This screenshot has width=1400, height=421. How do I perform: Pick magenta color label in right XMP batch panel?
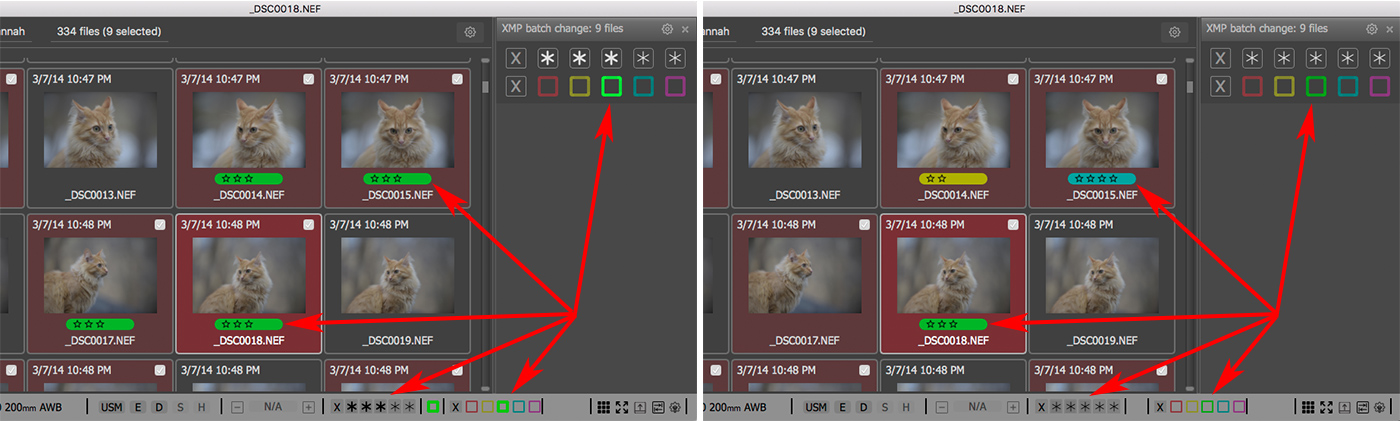(x=1379, y=87)
